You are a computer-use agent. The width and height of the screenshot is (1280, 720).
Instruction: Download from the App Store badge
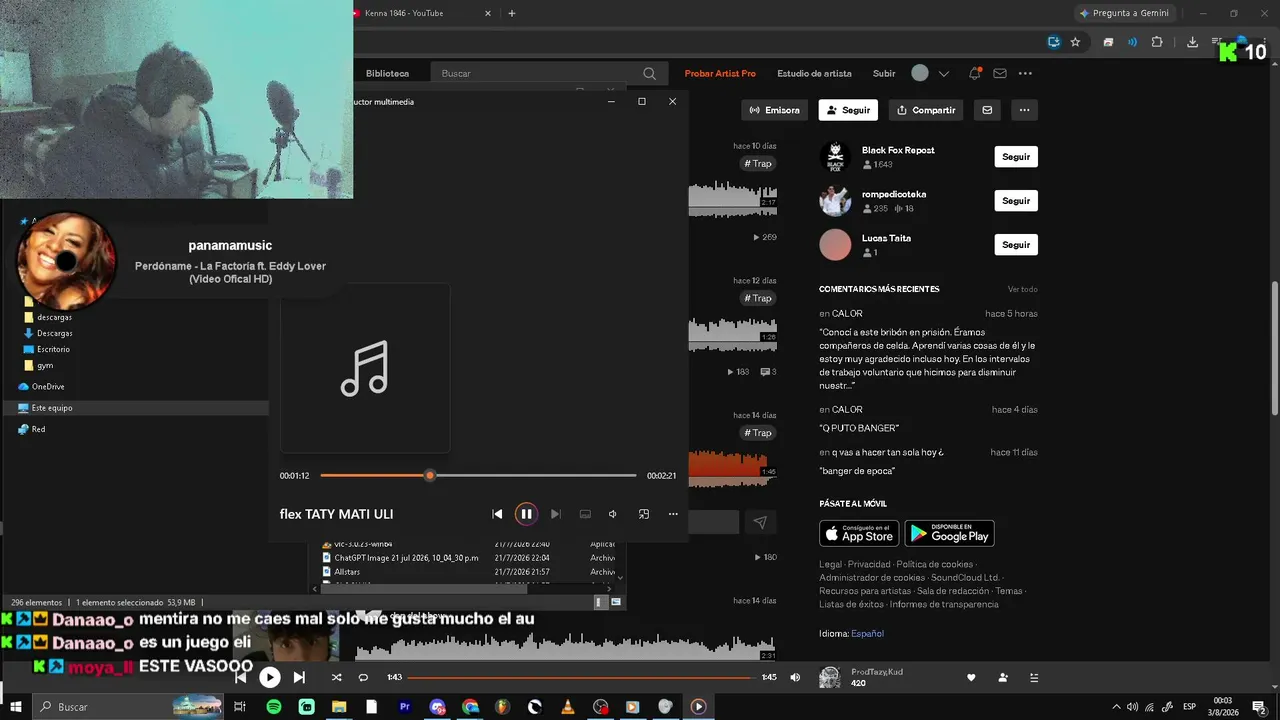pyautogui.click(x=859, y=533)
